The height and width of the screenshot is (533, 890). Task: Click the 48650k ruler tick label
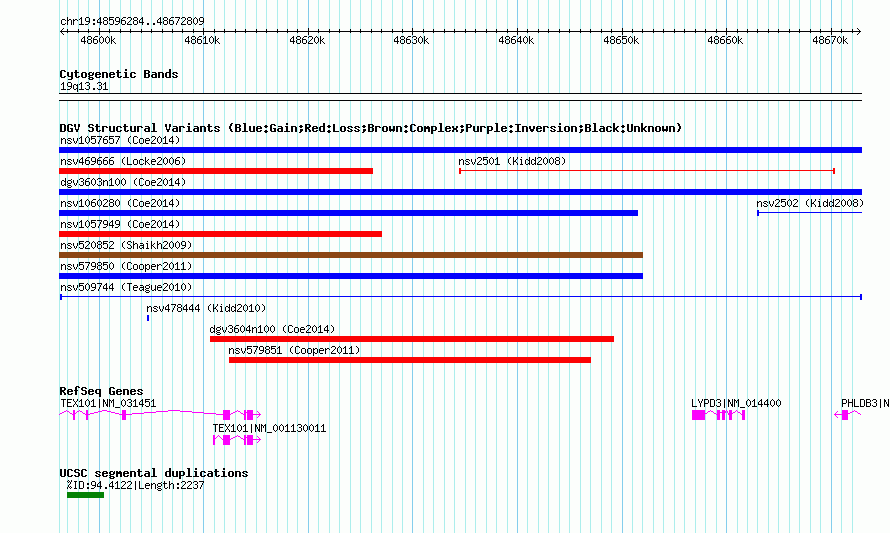(x=621, y=40)
